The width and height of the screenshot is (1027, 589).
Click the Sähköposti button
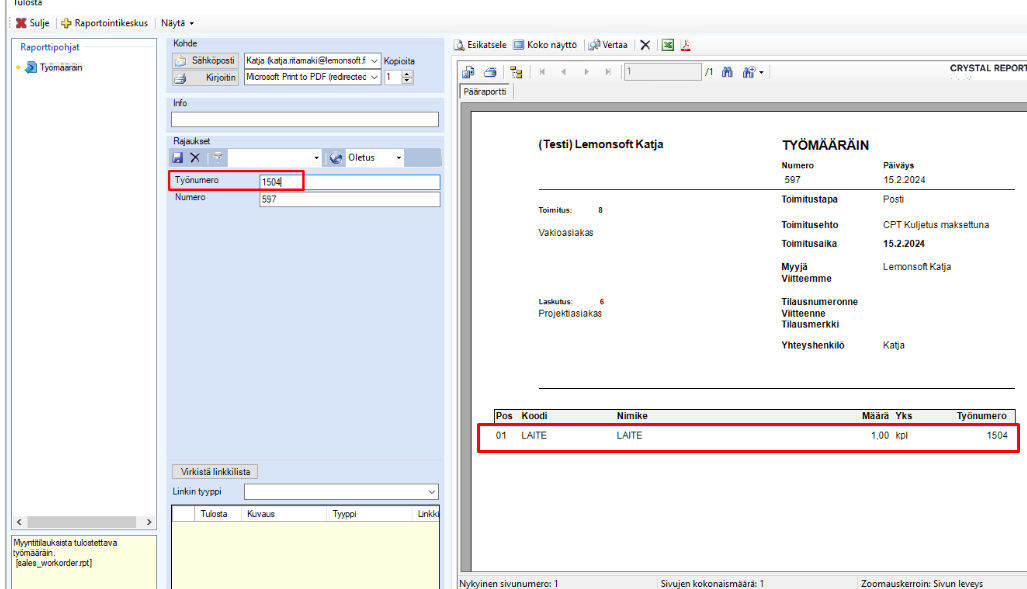click(x=207, y=61)
